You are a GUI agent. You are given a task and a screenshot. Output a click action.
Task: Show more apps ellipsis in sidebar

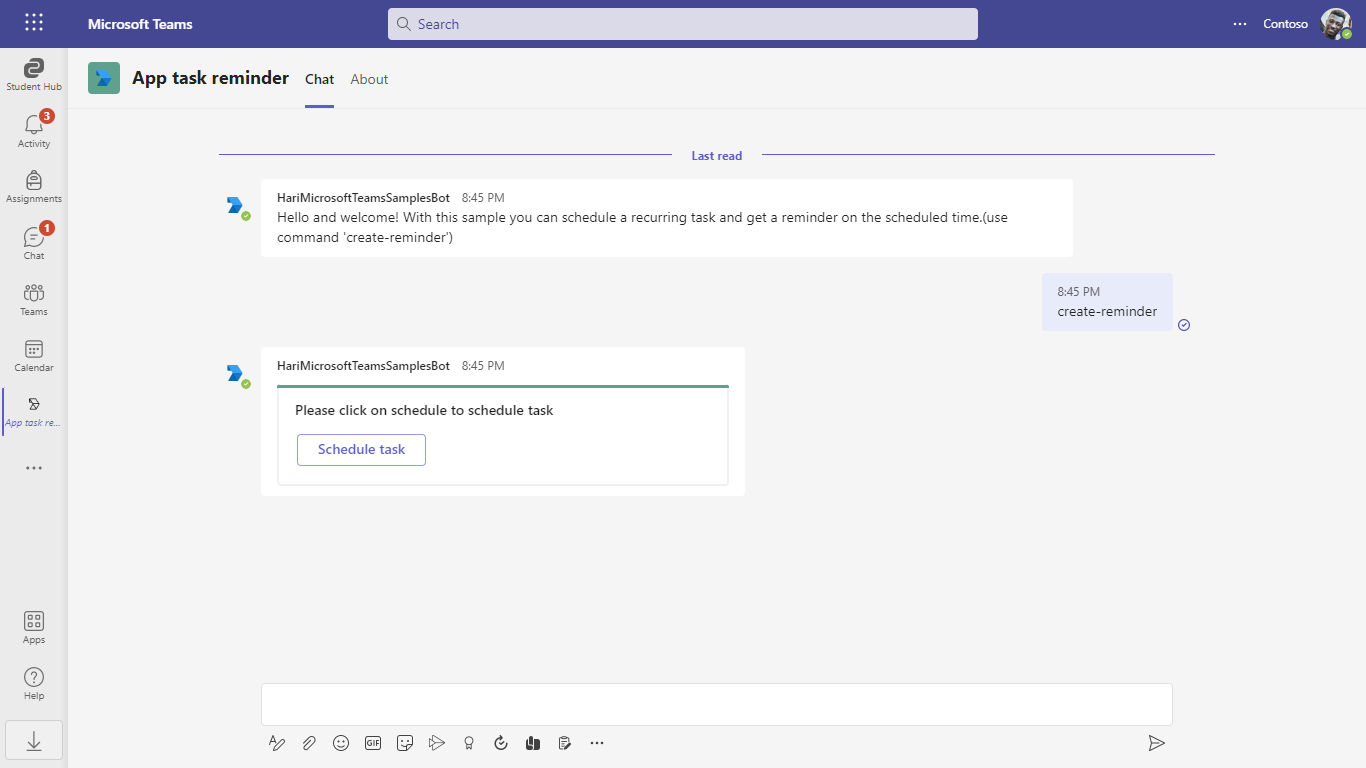(34, 468)
